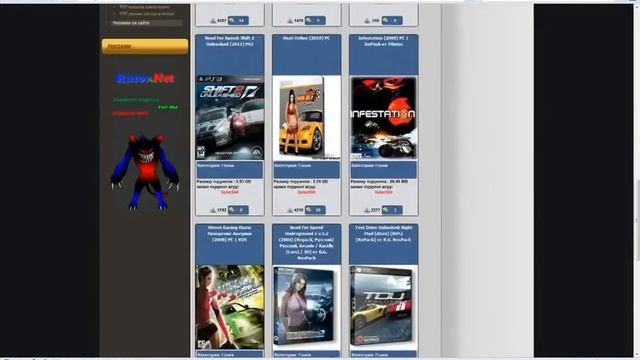Open the Heat Online (2010) PC title link

tap(306, 38)
